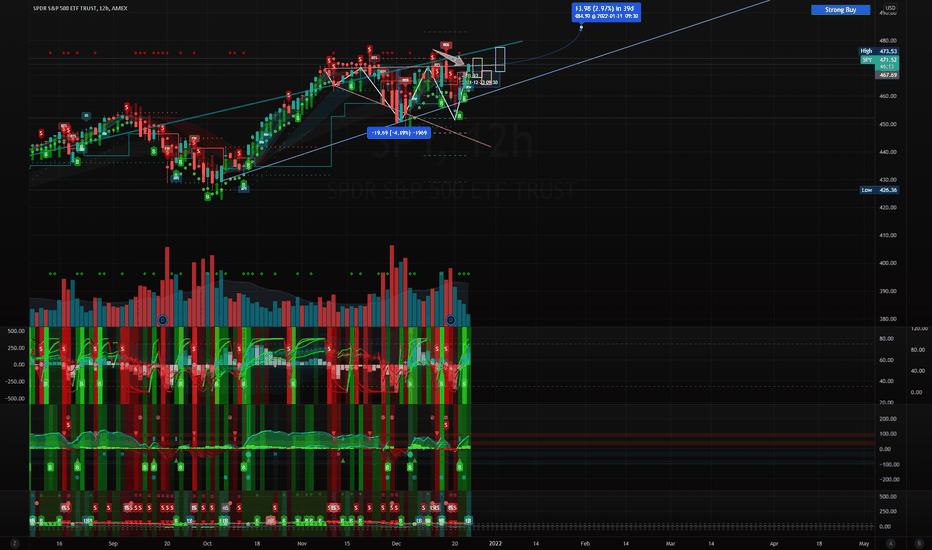932x550 pixels.
Task: Click the 480.00 price scale value
Action: tap(888, 40)
